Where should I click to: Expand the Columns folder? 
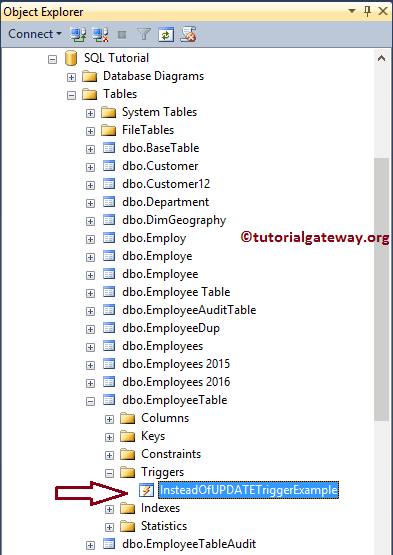click(110, 419)
